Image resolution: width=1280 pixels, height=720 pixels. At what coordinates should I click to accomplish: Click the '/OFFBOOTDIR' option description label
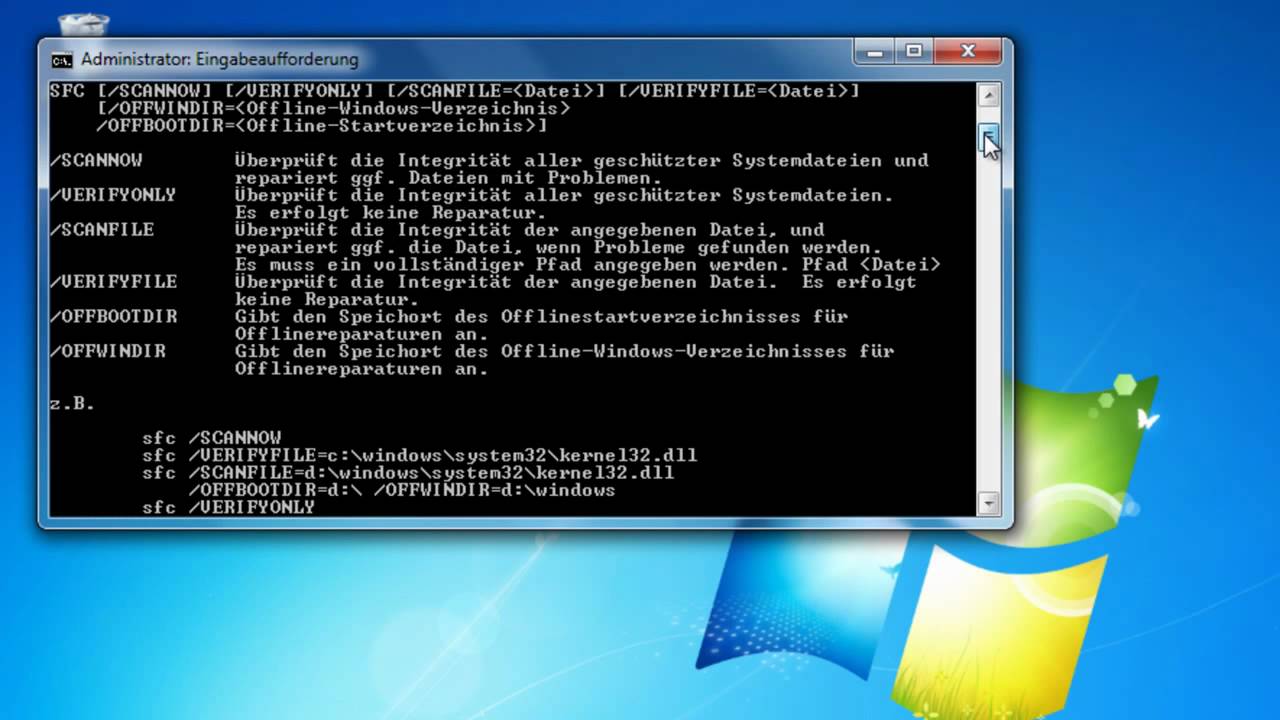click(113, 317)
